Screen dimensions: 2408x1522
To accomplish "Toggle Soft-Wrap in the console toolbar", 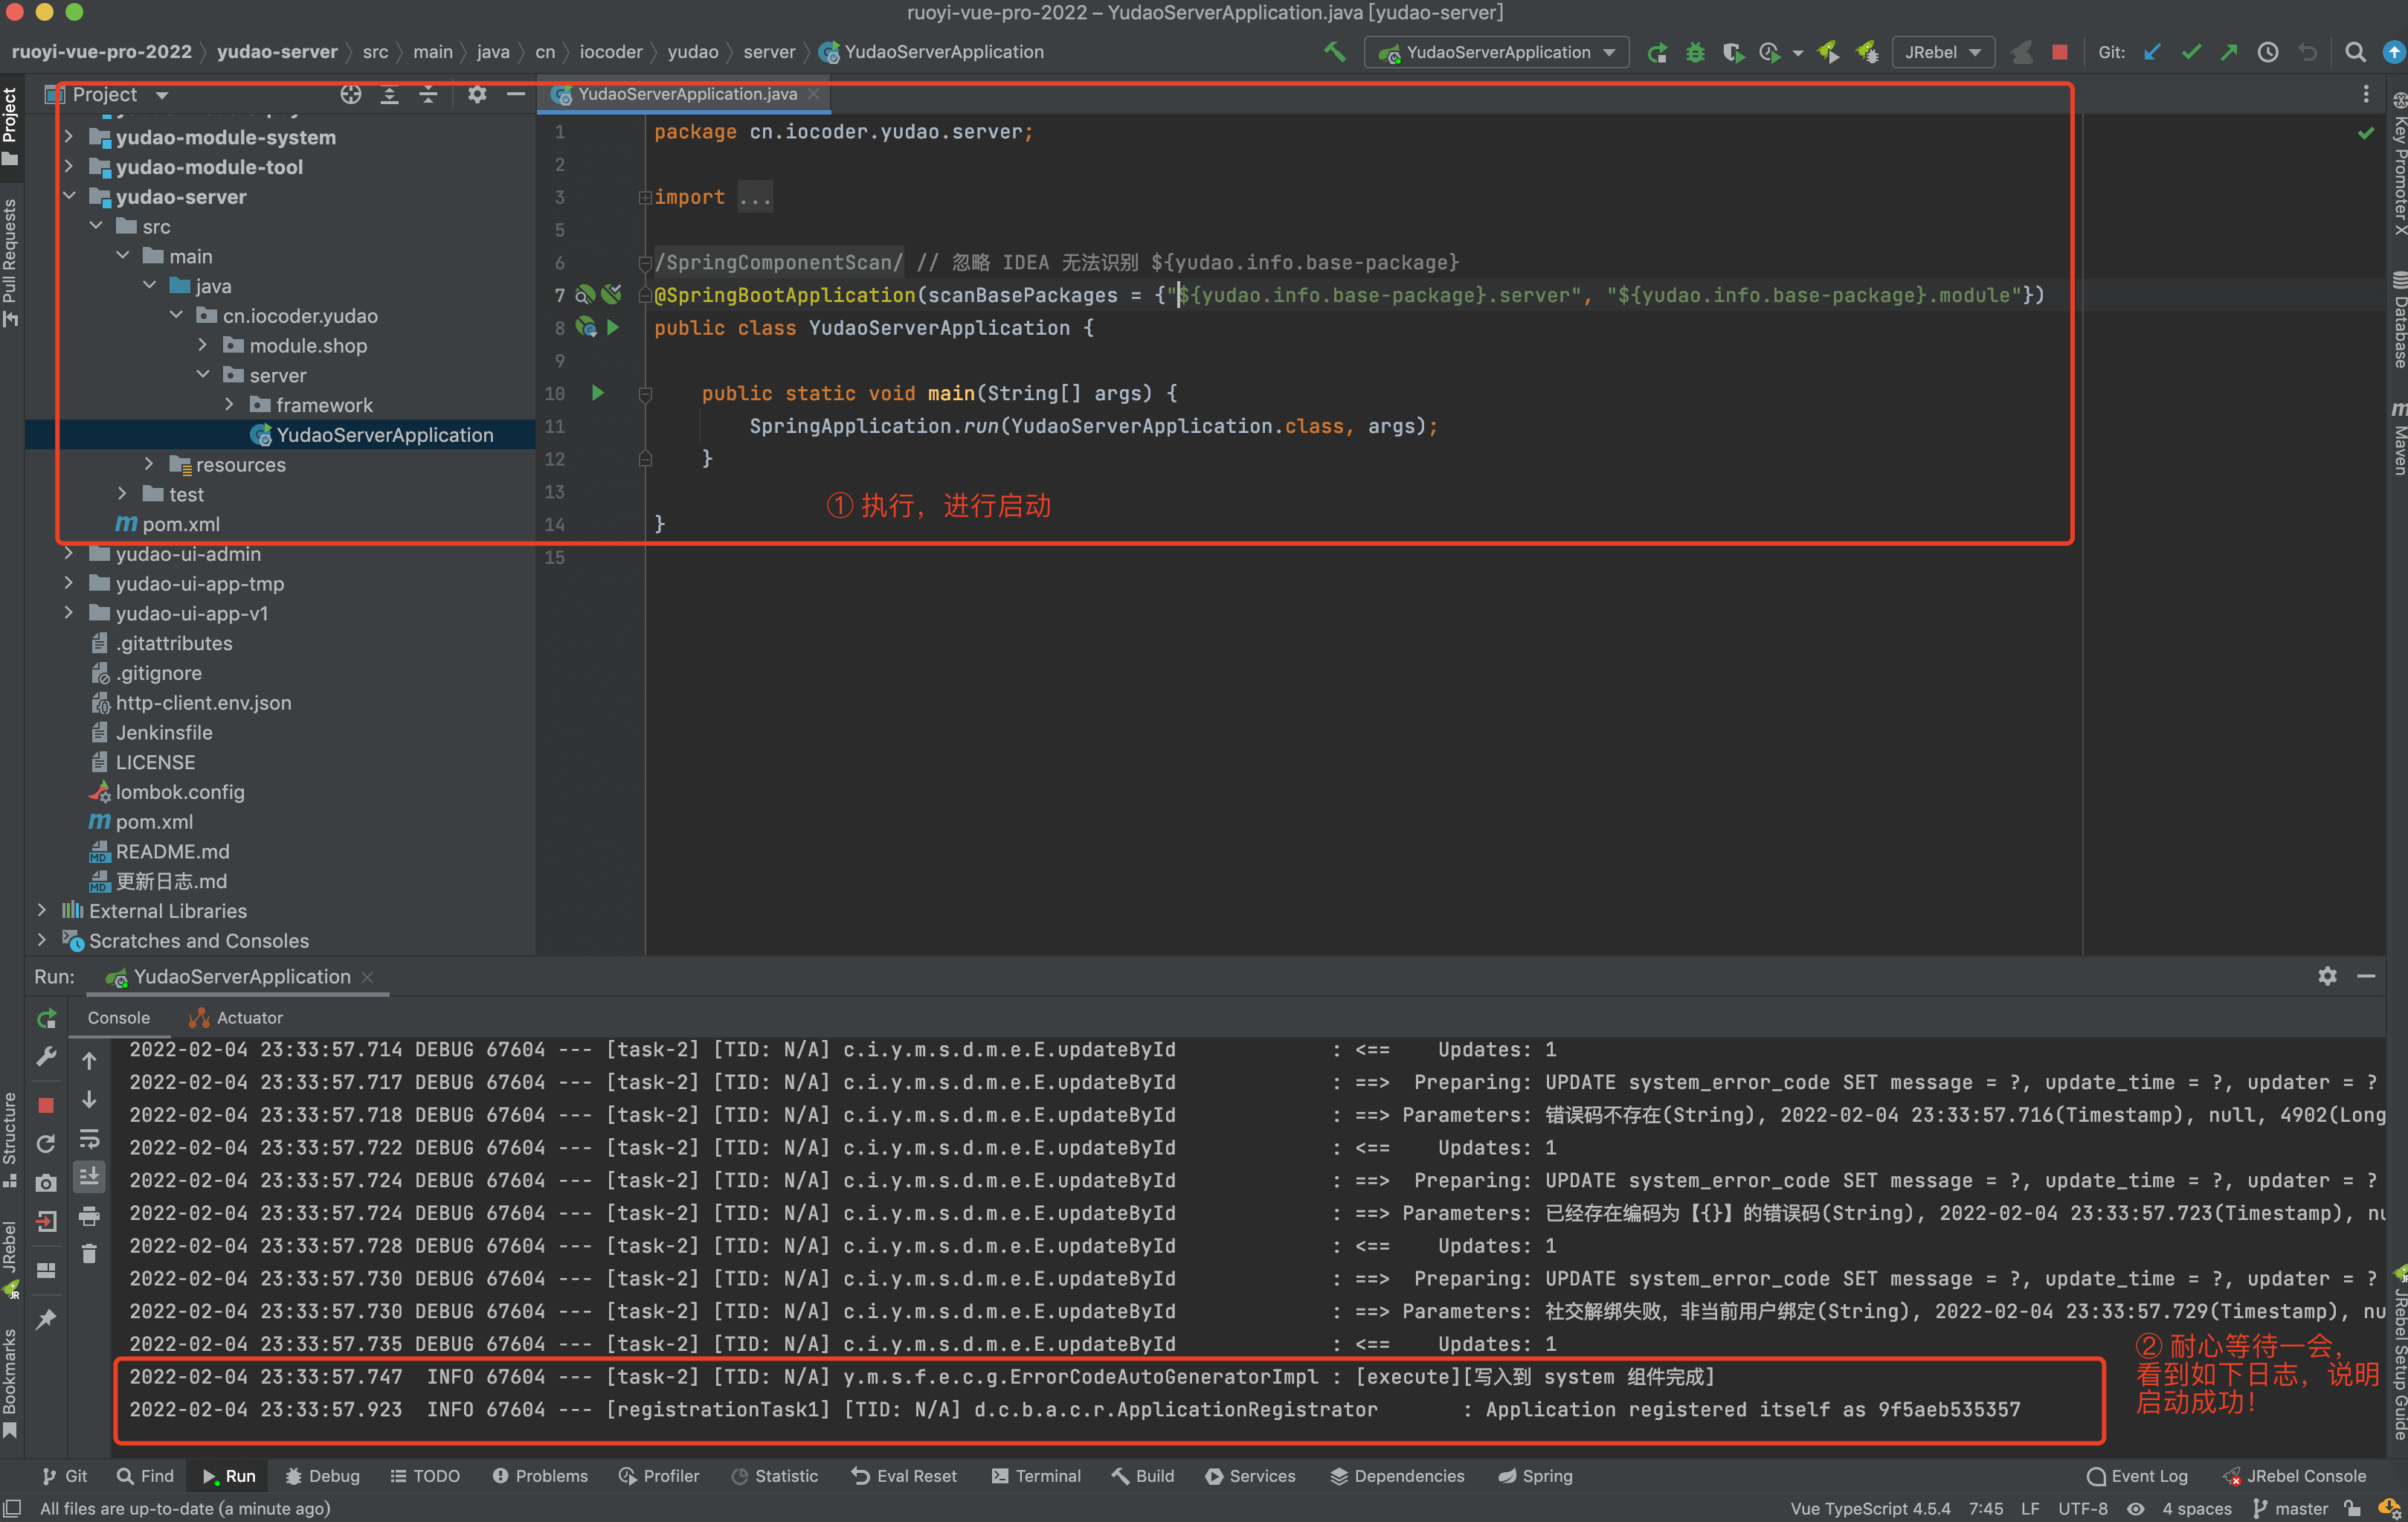I will pyautogui.click(x=89, y=1139).
